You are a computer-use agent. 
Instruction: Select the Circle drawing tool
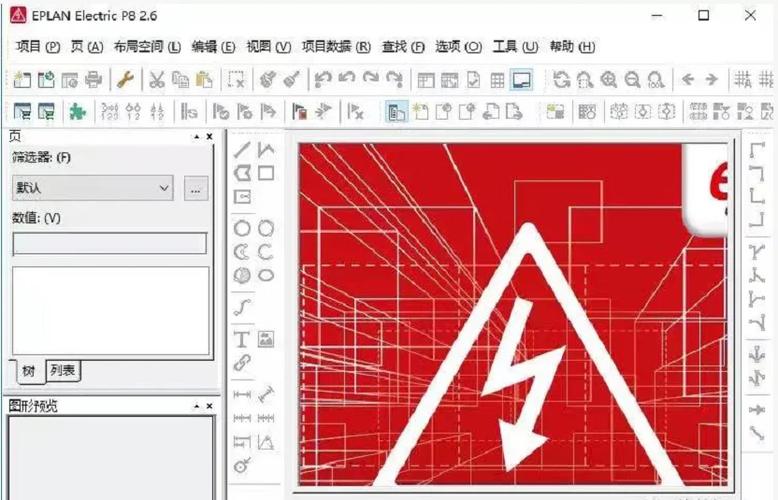click(x=242, y=228)
